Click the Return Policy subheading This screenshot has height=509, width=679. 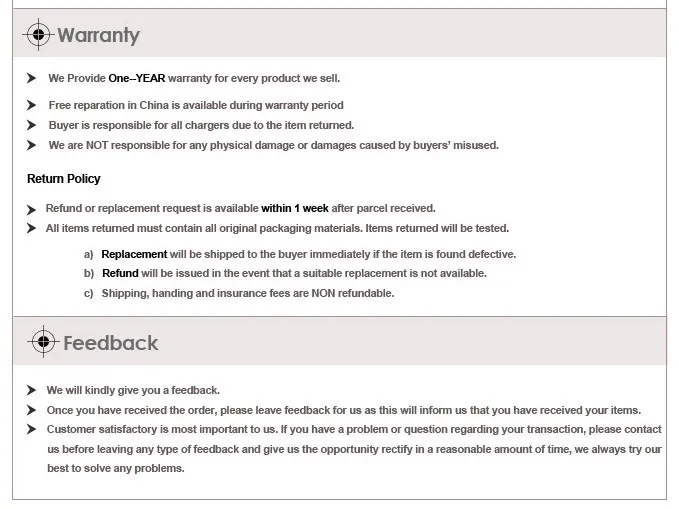pos(64,179)
